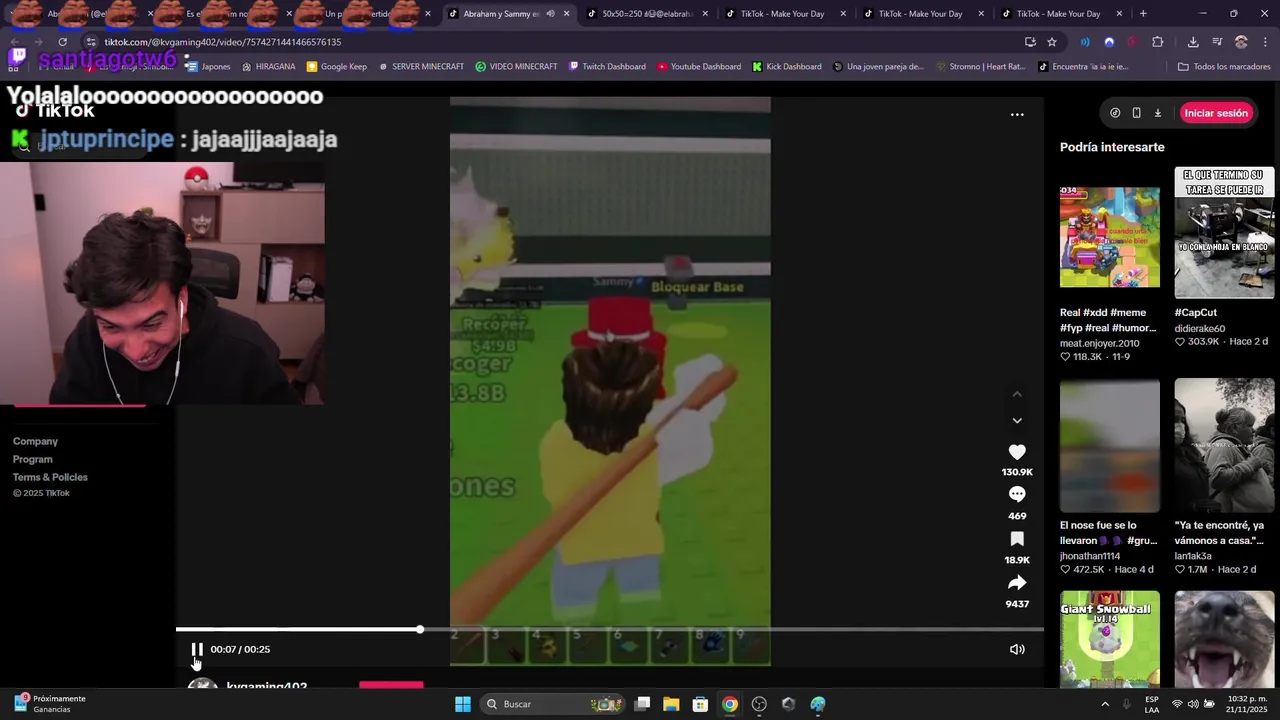Screen dimensions: 1280x720
Task: Open the SERVER MINECRAFT bookmark
Action: pos(421,67)
